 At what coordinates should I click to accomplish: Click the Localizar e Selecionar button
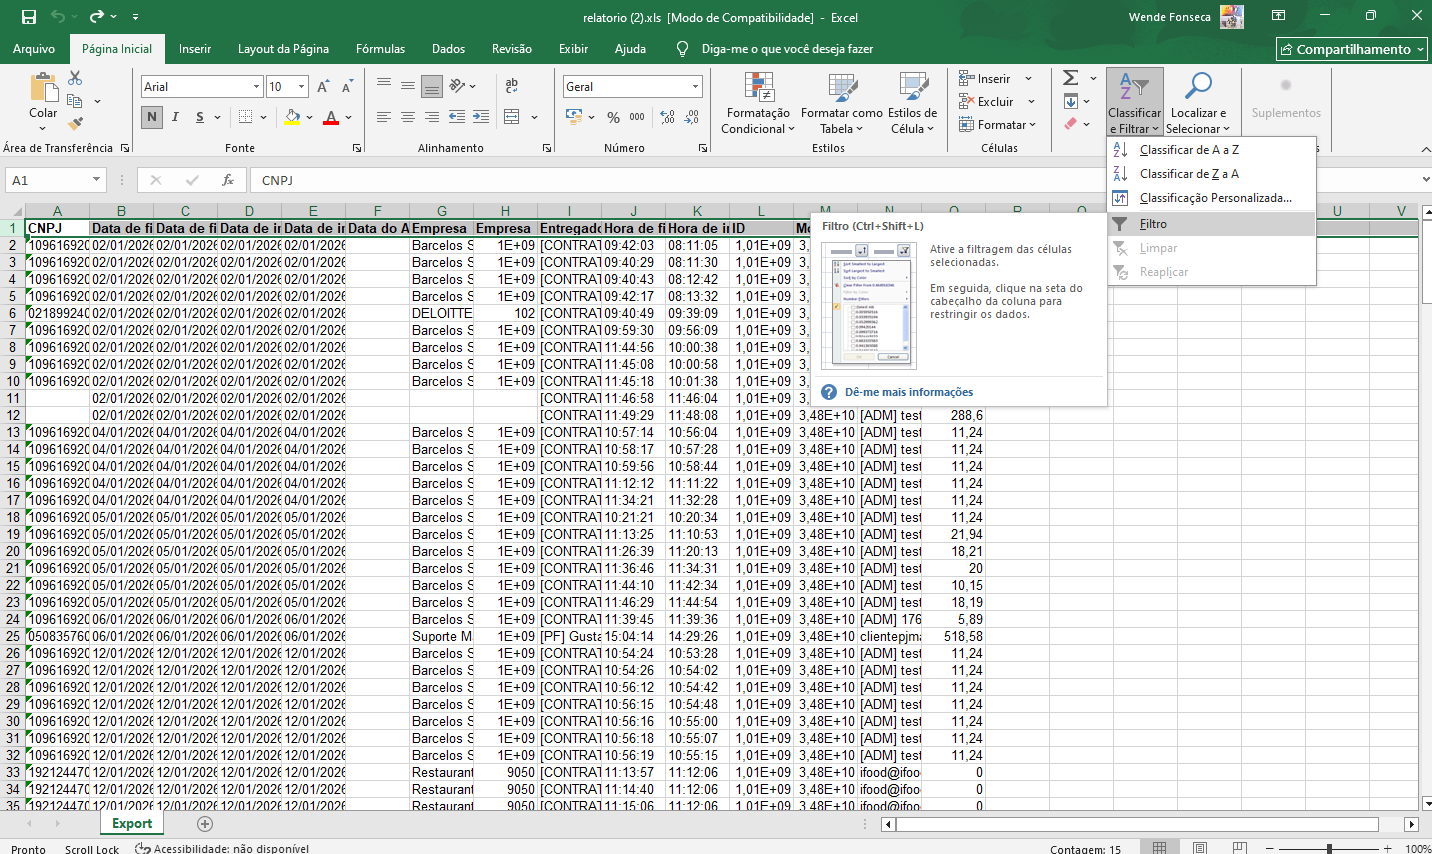[1198, 104]
